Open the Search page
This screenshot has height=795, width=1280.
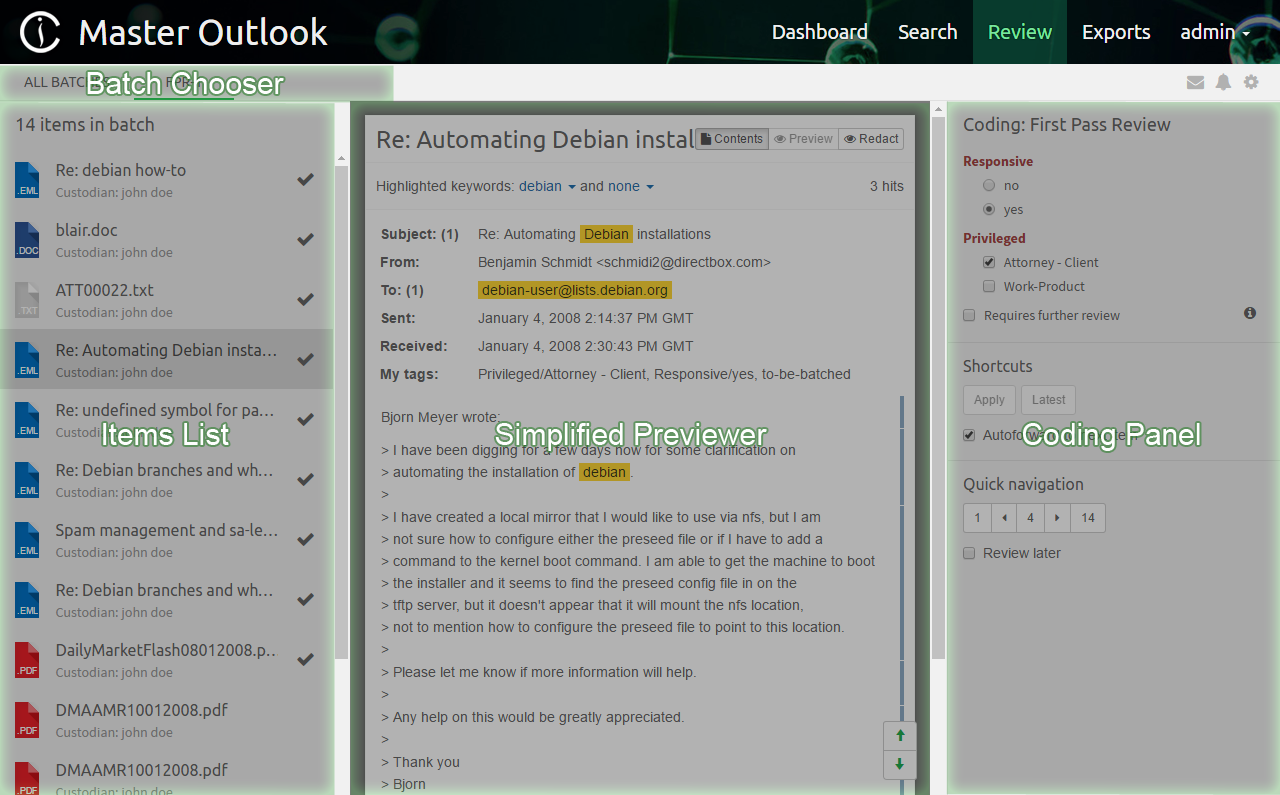coord(927,31)
